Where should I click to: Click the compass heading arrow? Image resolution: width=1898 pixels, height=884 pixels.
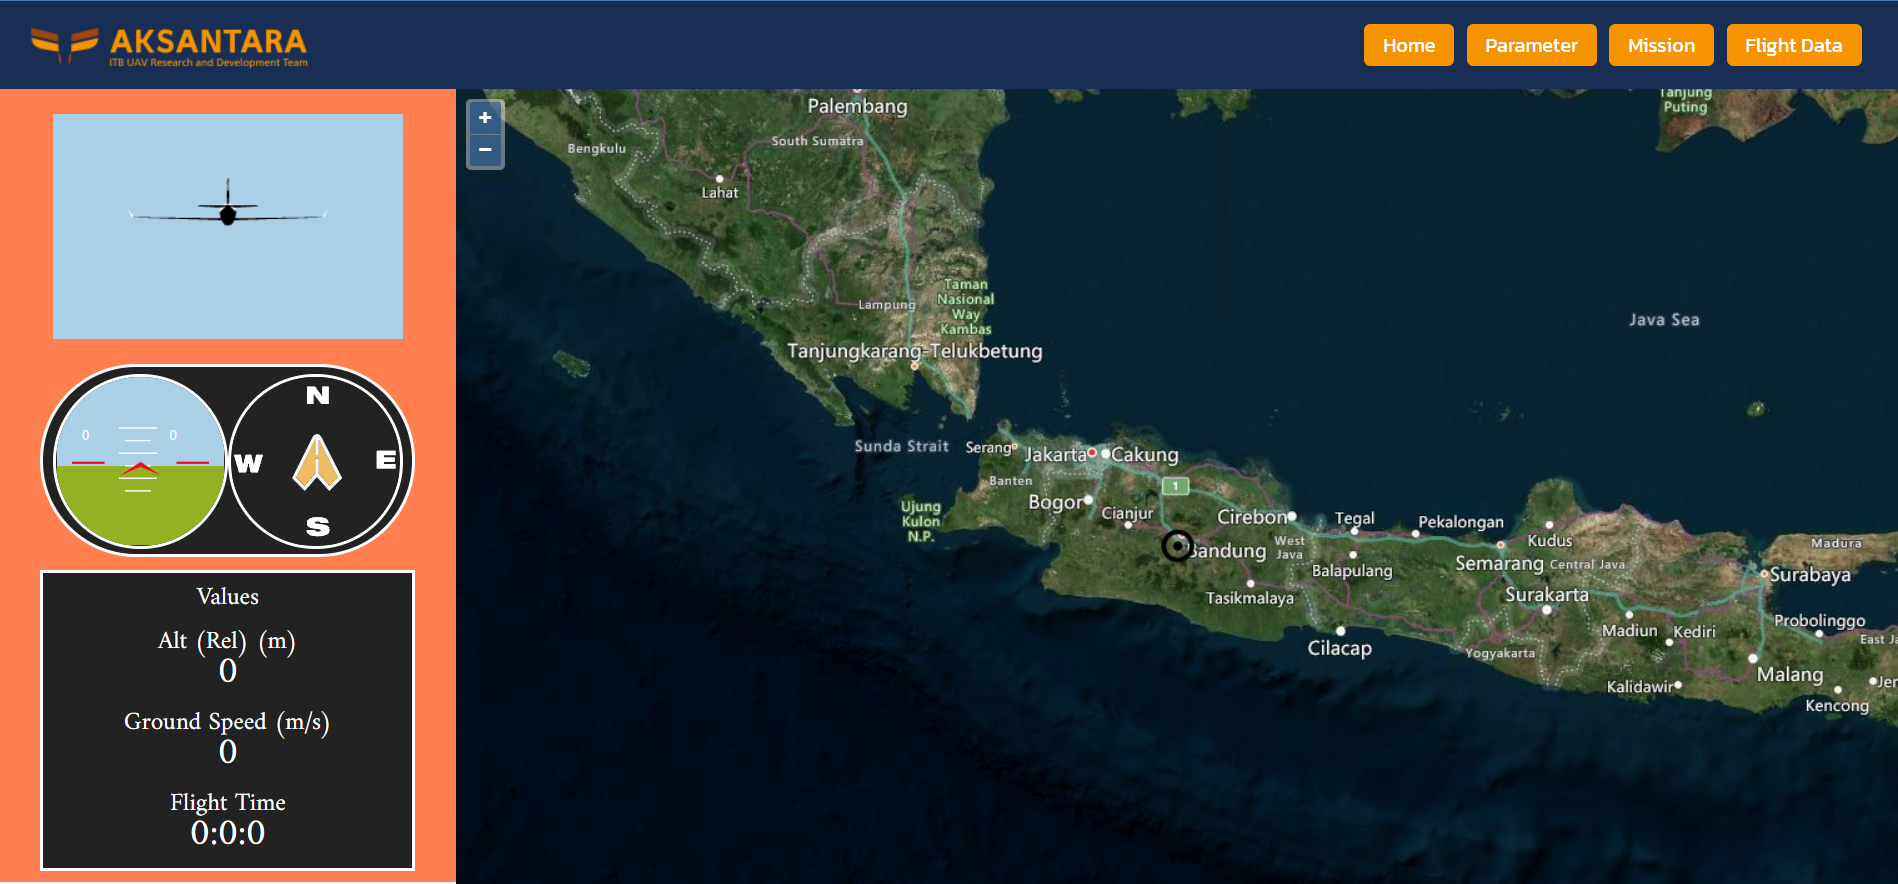click(317, 462)
